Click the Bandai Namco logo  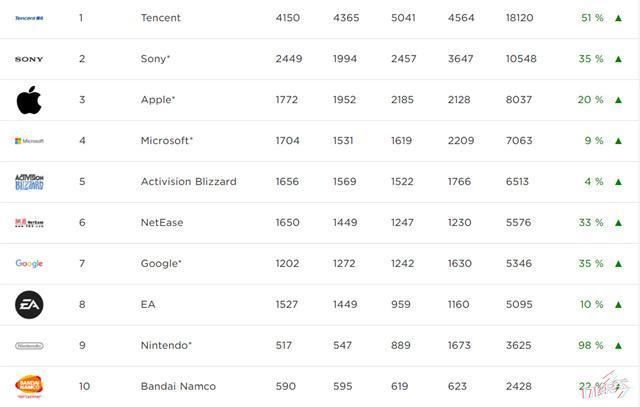(x=29, y=386)
